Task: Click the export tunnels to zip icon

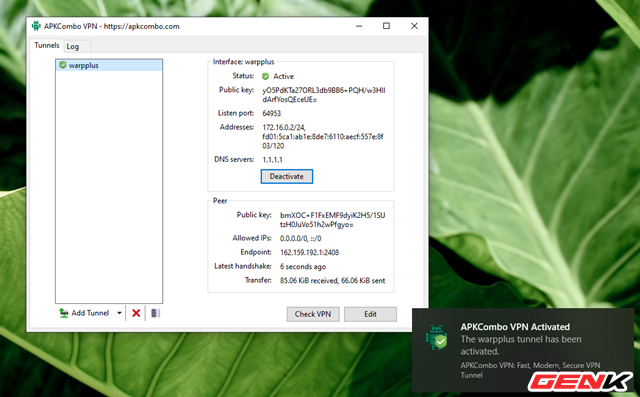Action: (155, 313)
